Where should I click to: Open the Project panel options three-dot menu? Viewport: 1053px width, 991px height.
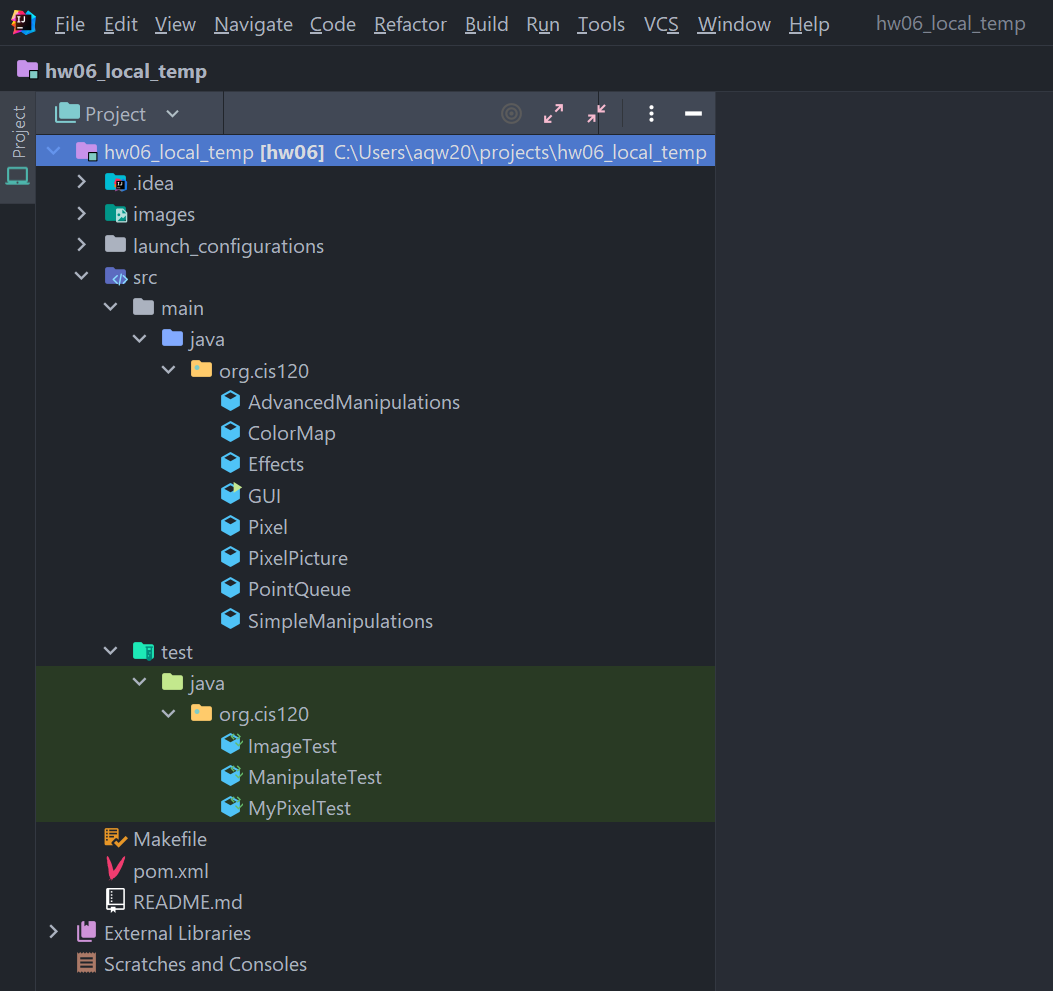tap(651, 113)
